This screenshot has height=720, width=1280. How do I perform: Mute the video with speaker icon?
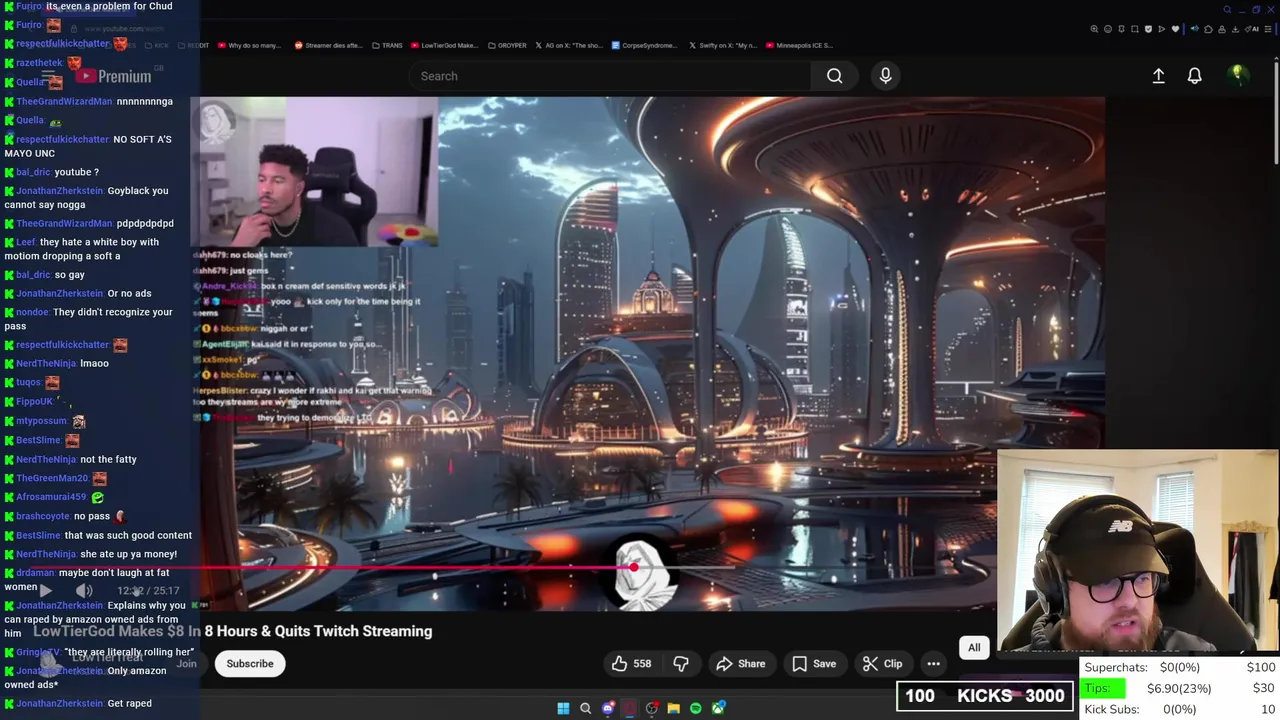pos(84,591)
